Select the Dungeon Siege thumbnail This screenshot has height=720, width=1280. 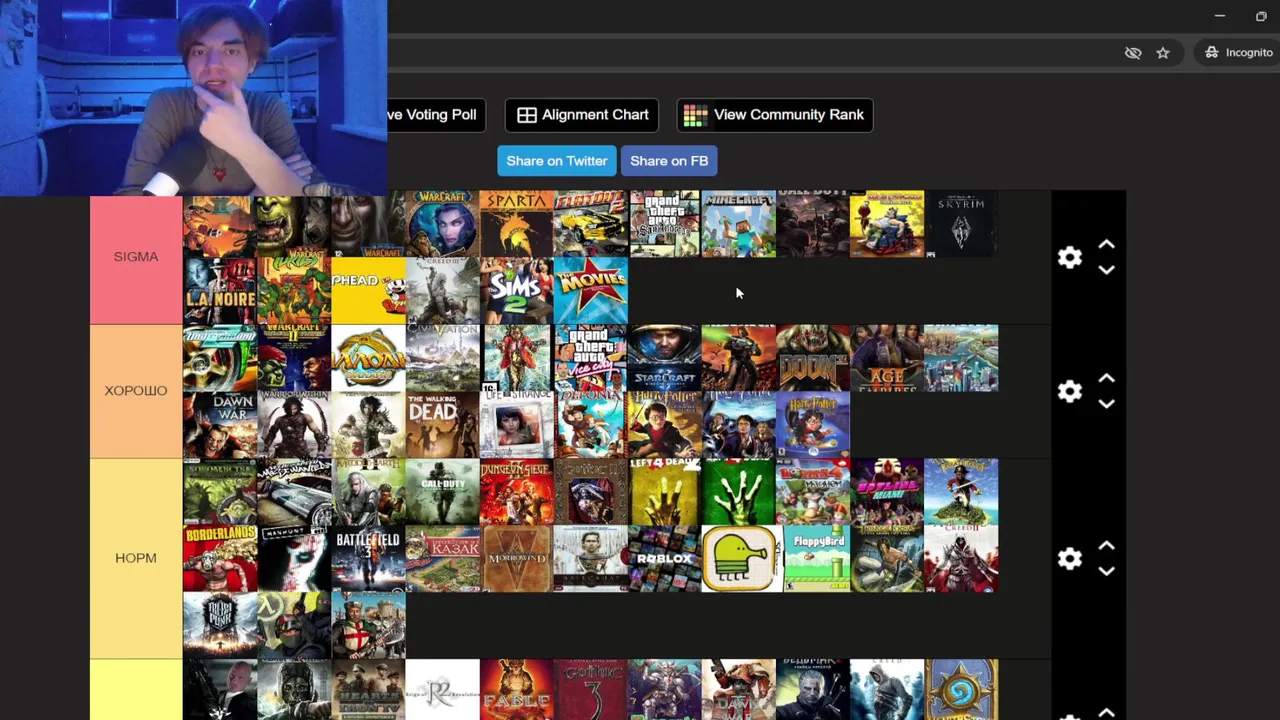(x=516, y=492)
